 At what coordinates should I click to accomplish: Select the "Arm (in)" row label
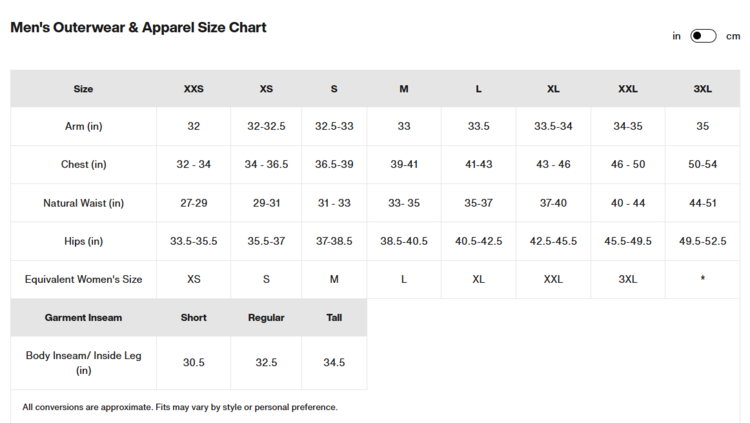click(83, 126)
